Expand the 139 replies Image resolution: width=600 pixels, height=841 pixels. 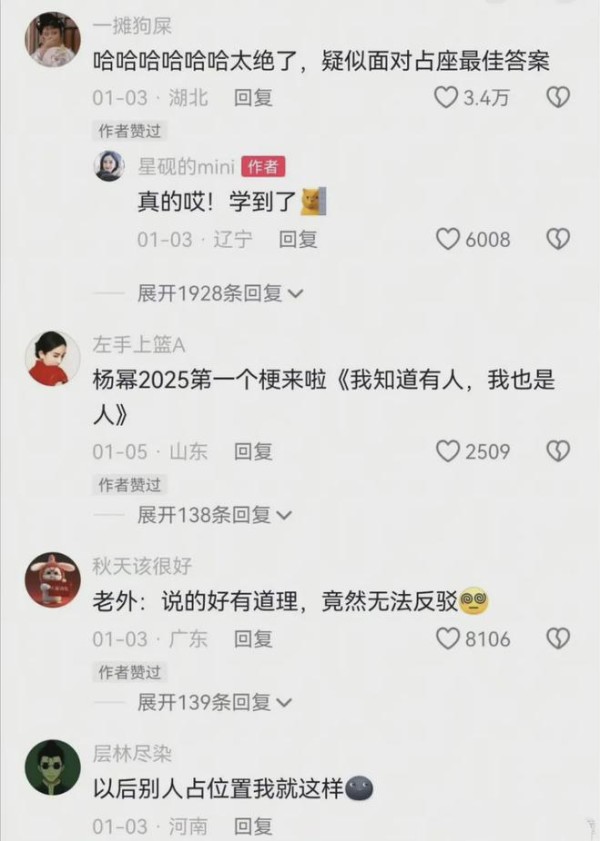click(x=214, y=702)
